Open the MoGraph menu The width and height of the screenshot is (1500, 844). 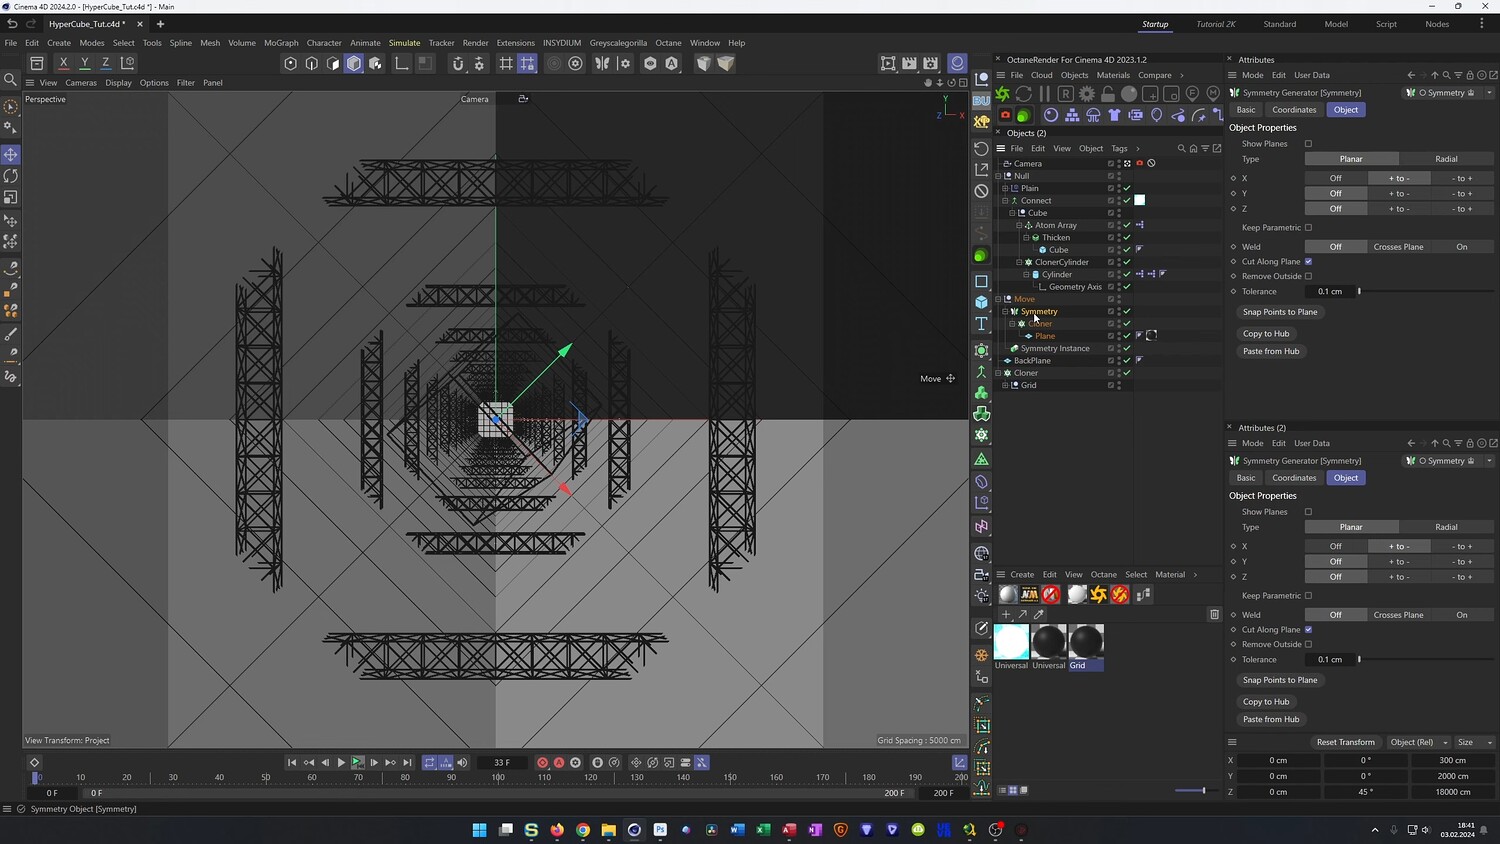pos(281,43)
